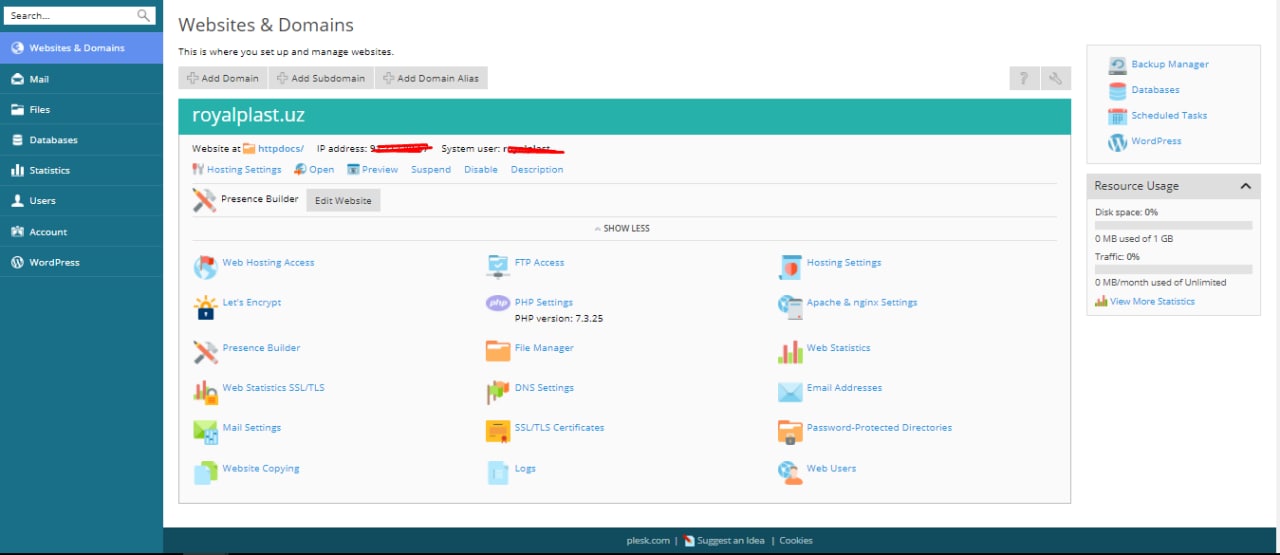Click the Open site link
The height and width of the screenshot is (555, 1280).
(322, 170)
